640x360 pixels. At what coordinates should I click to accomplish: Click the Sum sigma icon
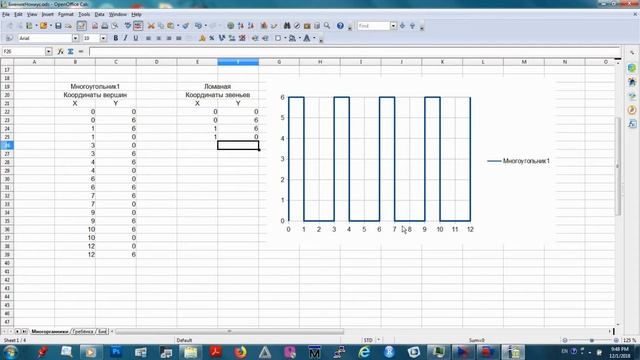point(70,51)
